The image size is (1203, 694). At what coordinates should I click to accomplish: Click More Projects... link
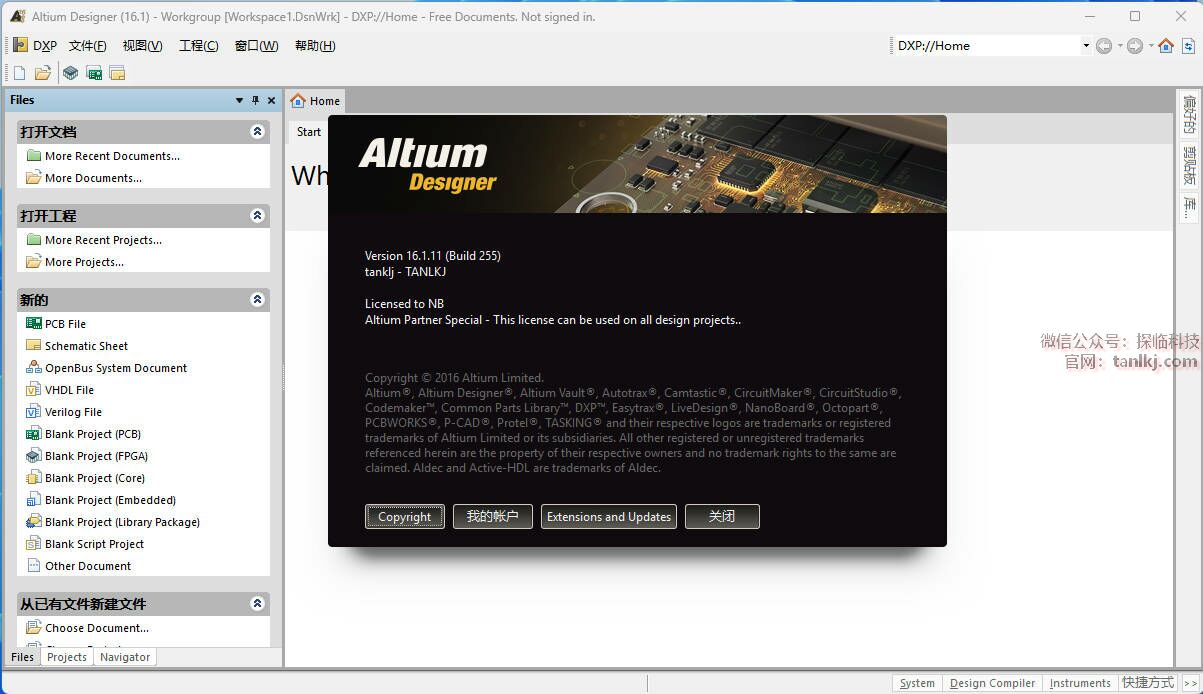84,262
